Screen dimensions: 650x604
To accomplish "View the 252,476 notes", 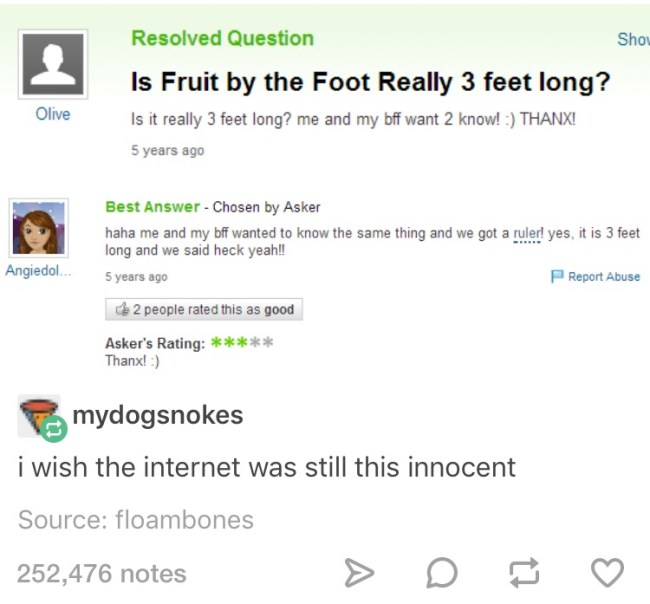I will pyautogui.click(x=102, y=574).
